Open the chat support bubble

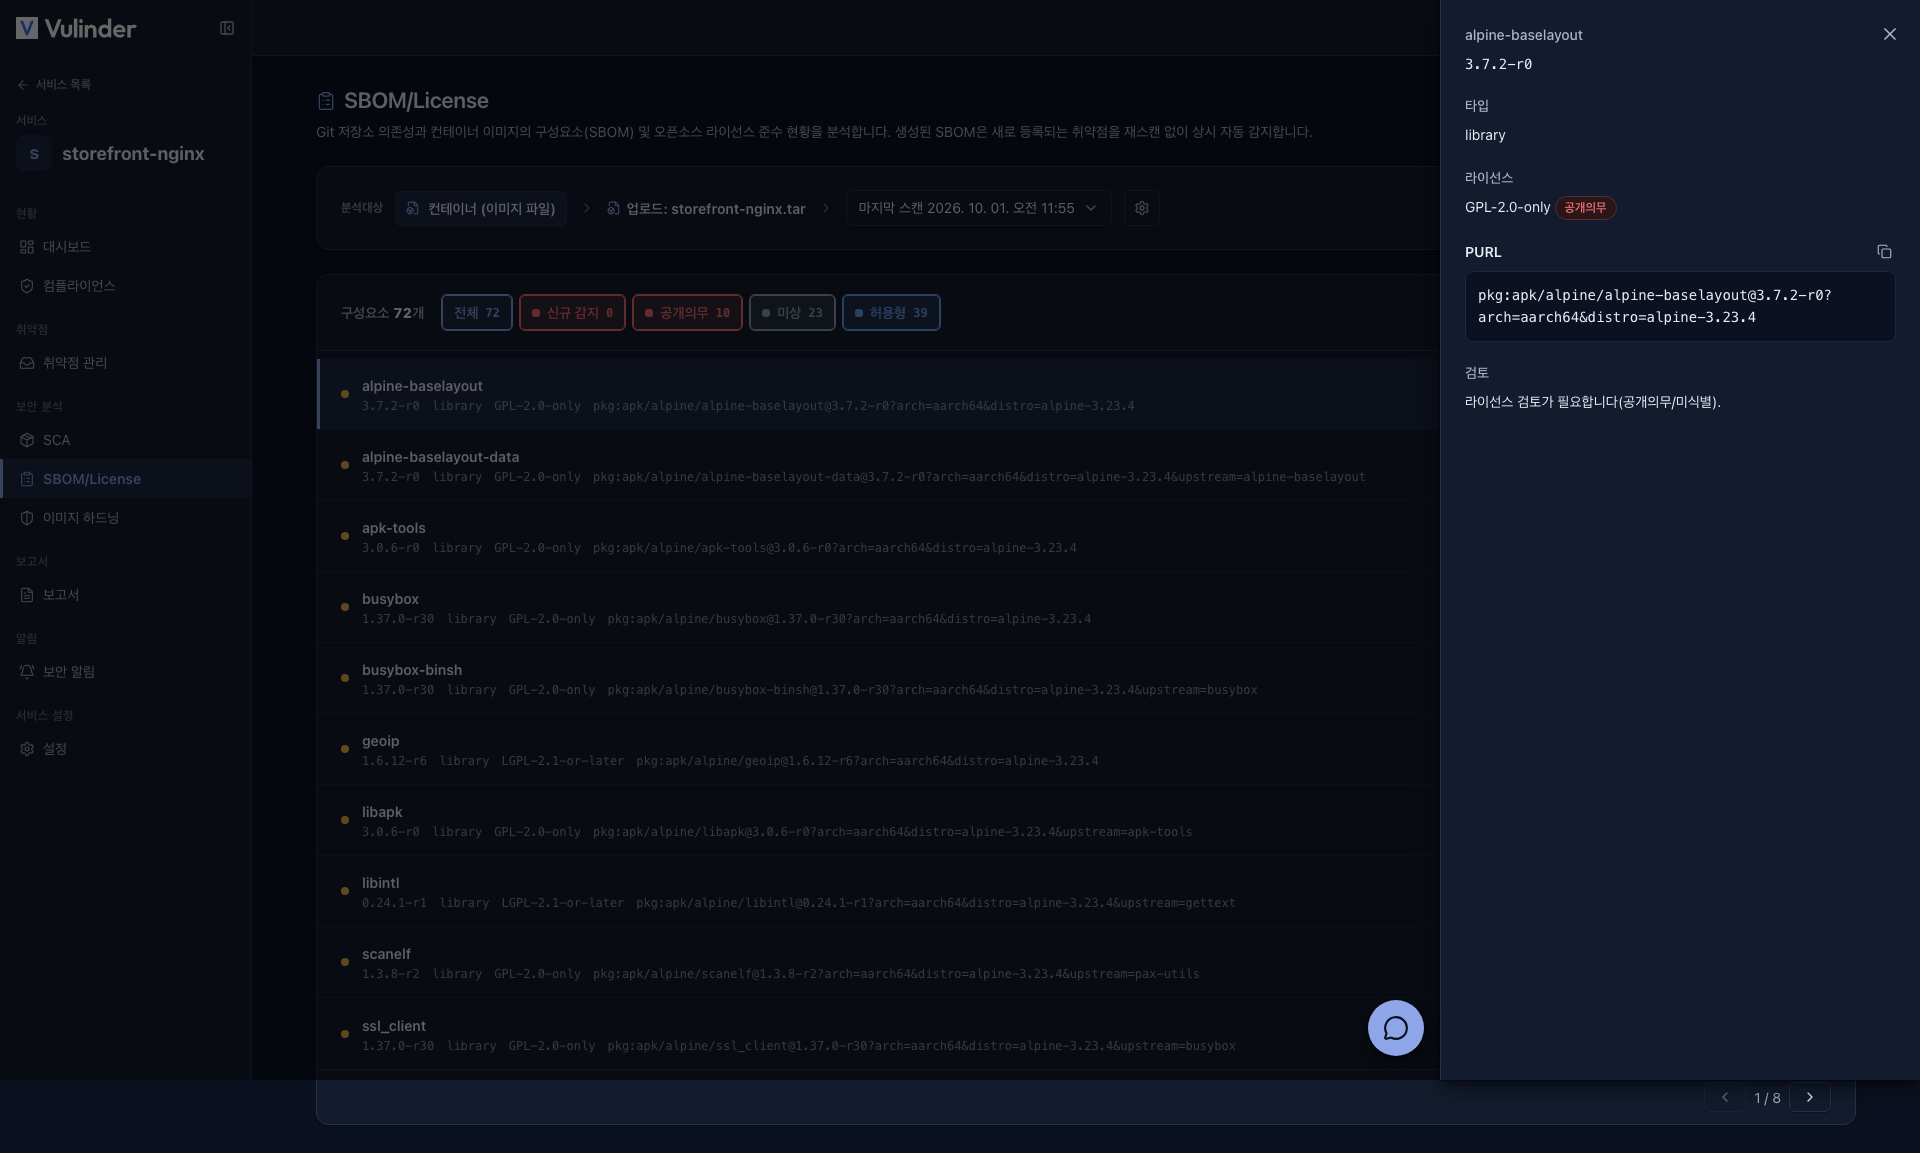click(x=1395, y=1028)
